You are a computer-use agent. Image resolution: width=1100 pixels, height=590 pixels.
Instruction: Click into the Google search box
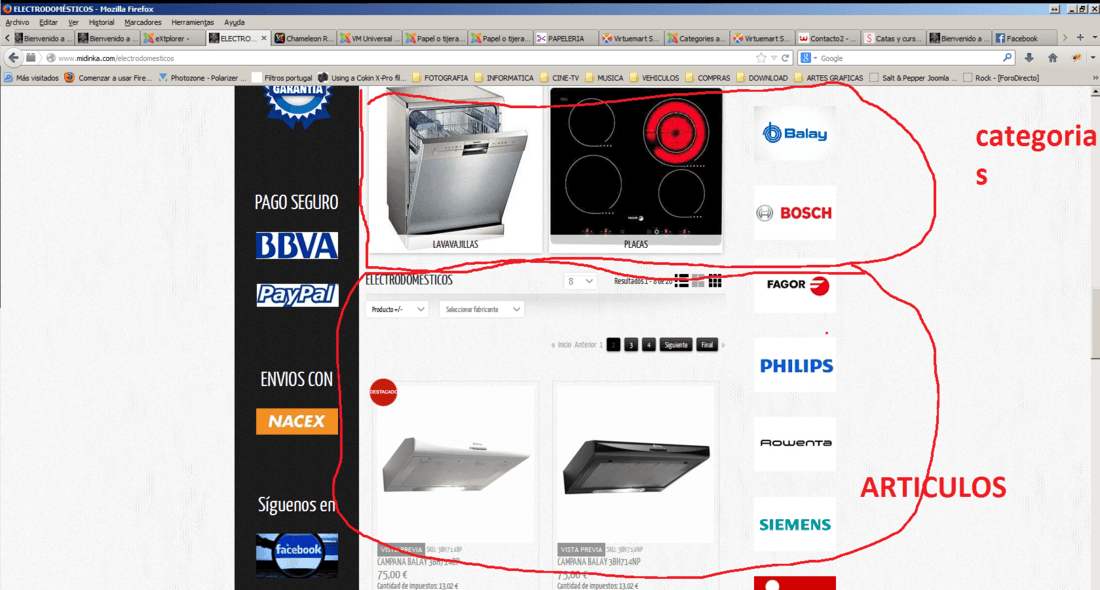coord(908,58)
